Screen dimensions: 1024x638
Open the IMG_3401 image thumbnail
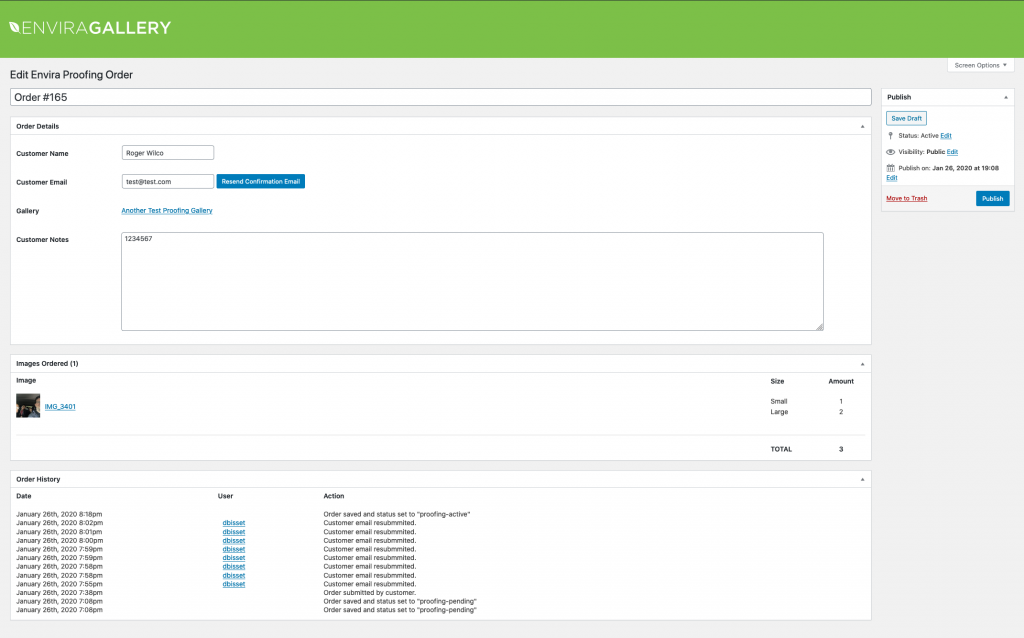28,406
